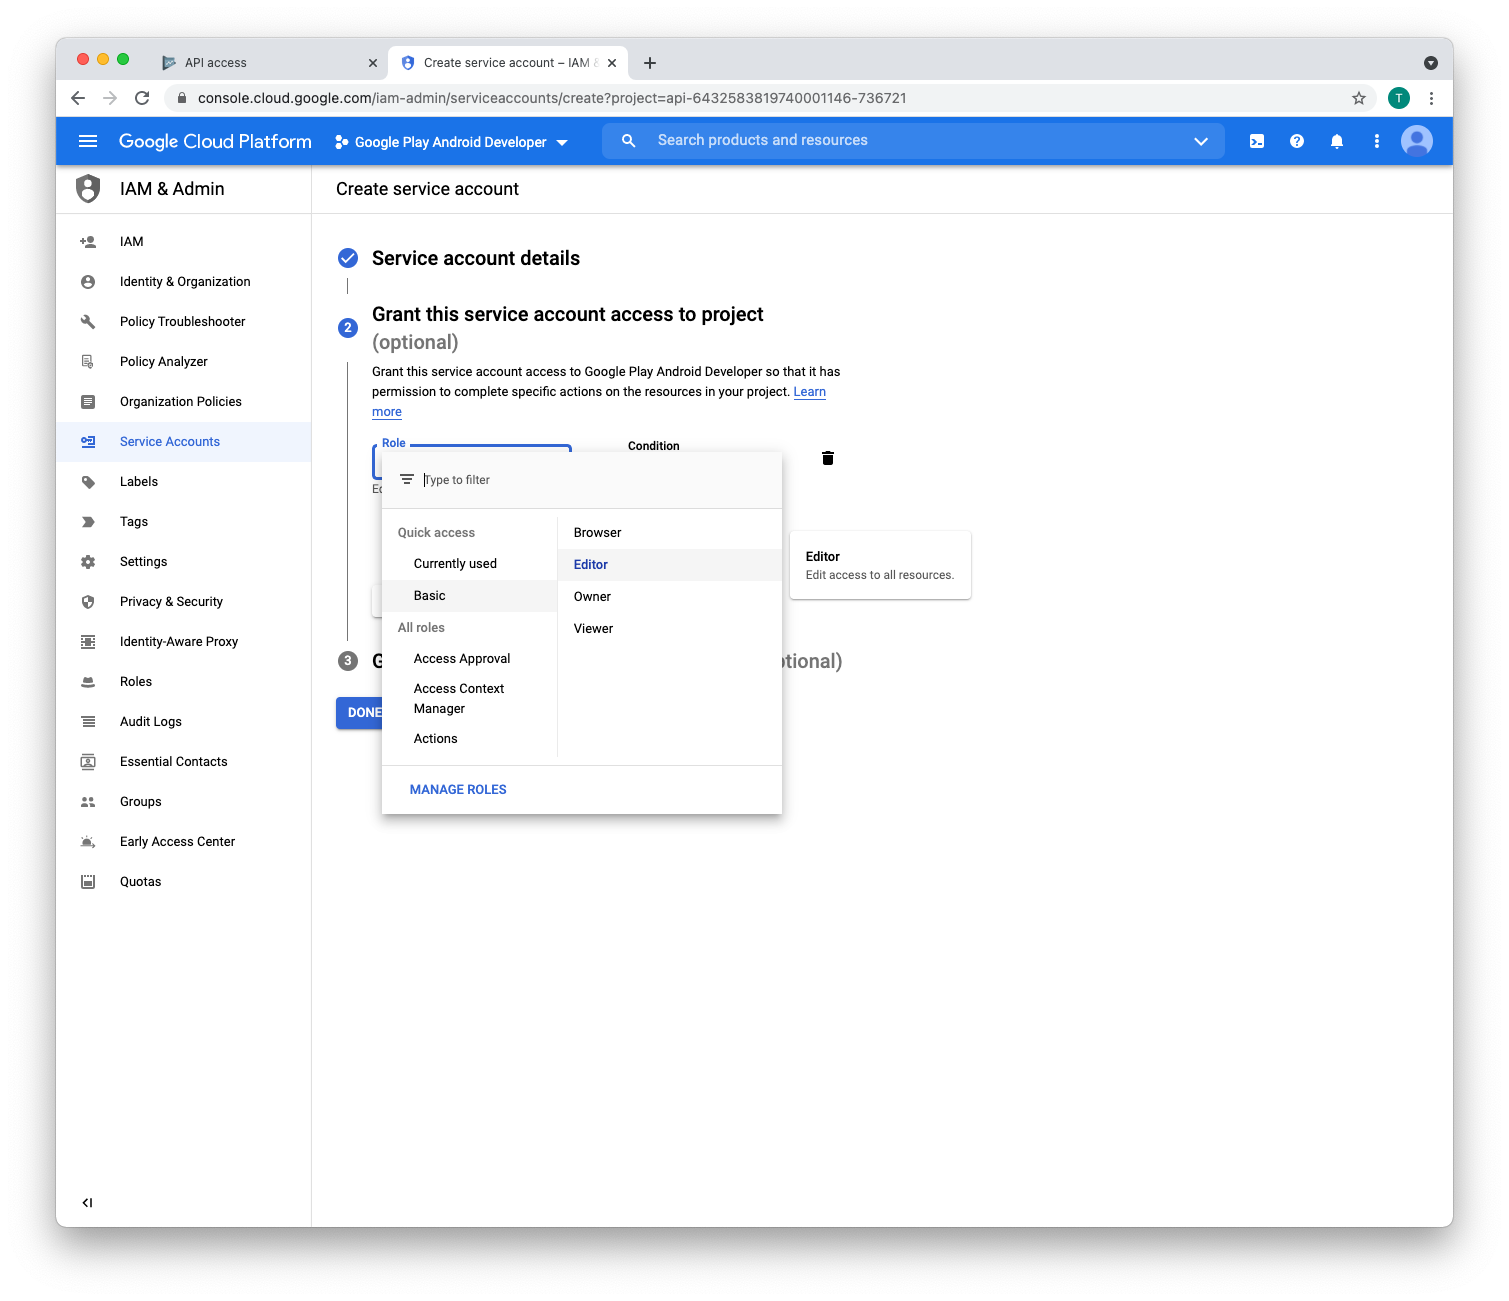Select Actions role category
This screenshot has height=1301, width=1509.
(470, 739)
